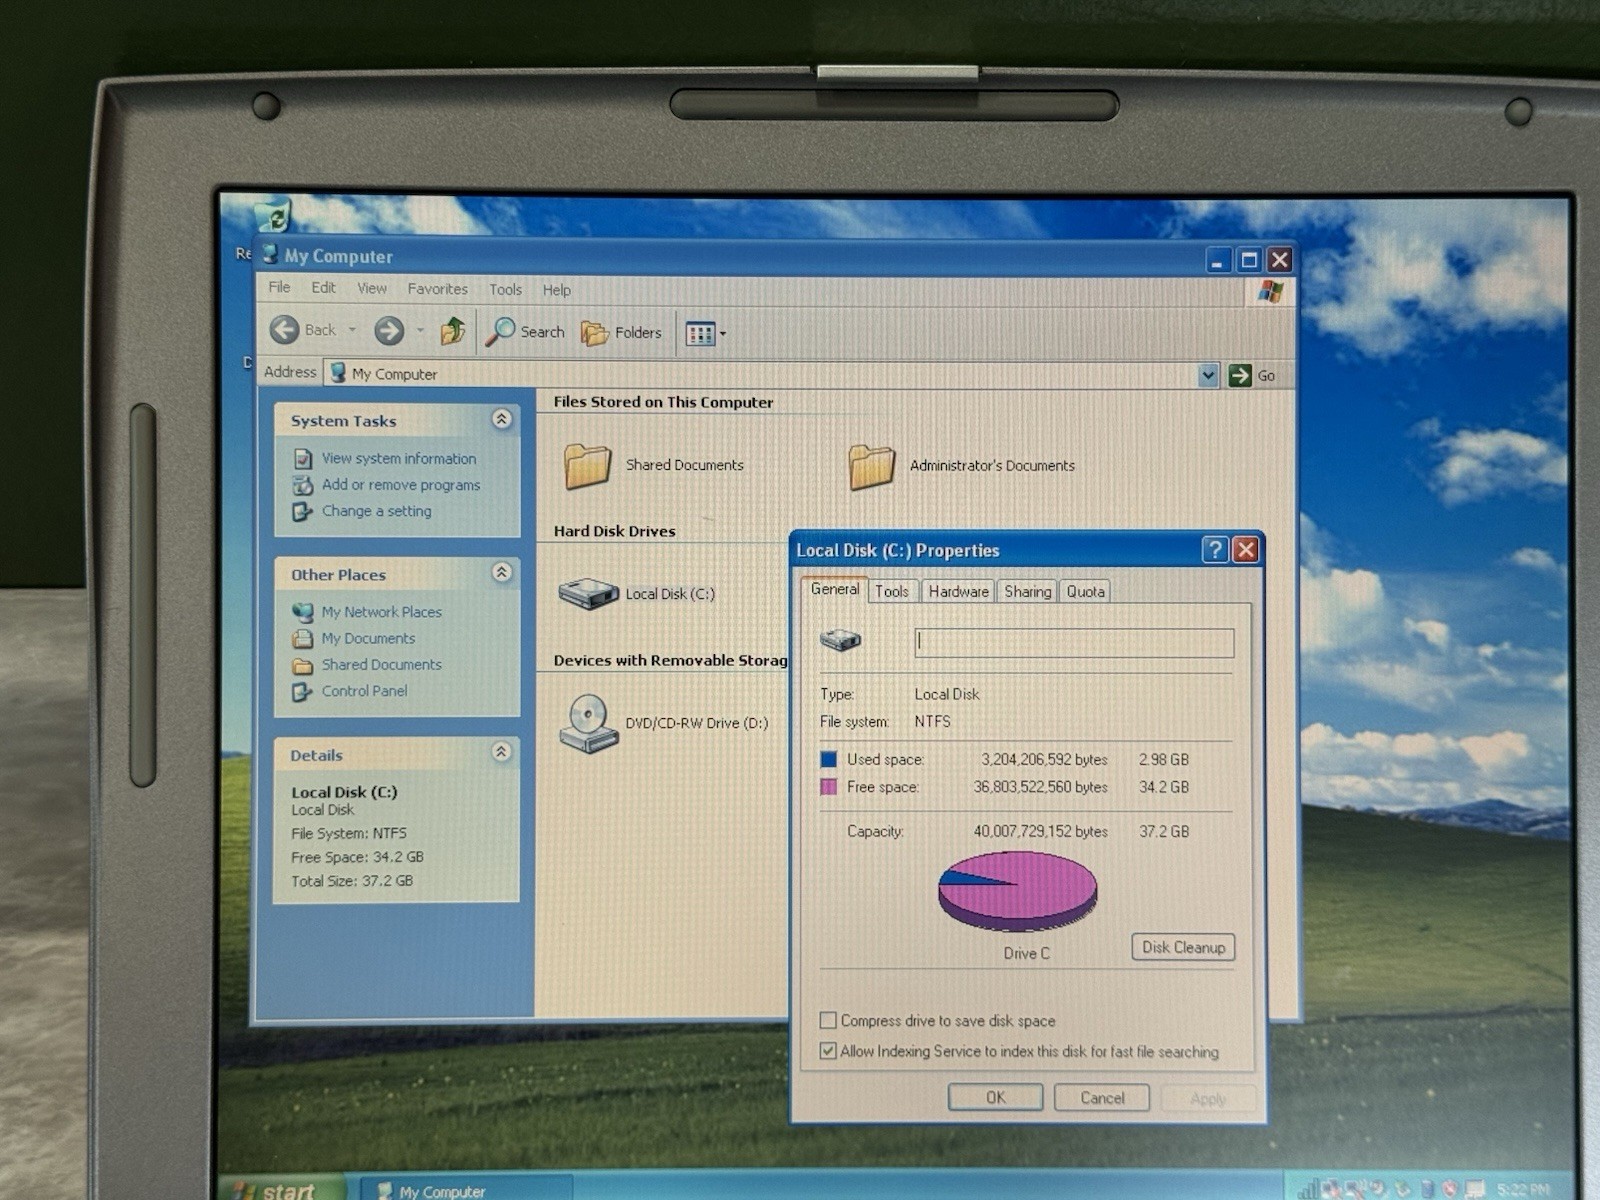Click the Shared Documents sidebar icon

click(302, 665)
